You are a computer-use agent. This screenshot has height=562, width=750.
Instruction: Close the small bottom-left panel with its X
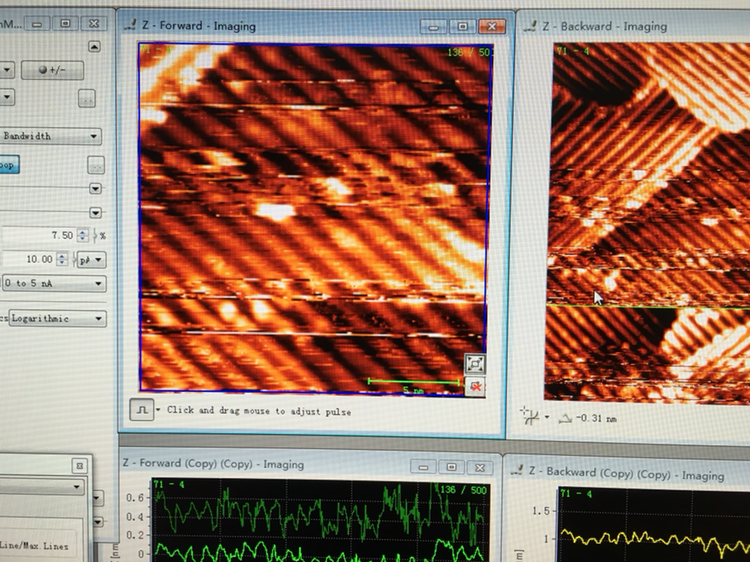(79, 466)
